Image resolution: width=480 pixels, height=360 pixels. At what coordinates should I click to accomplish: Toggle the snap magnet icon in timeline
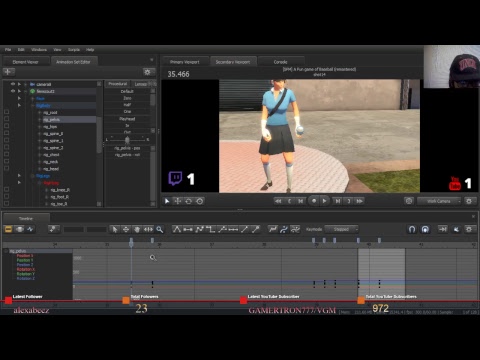point(412,229)
